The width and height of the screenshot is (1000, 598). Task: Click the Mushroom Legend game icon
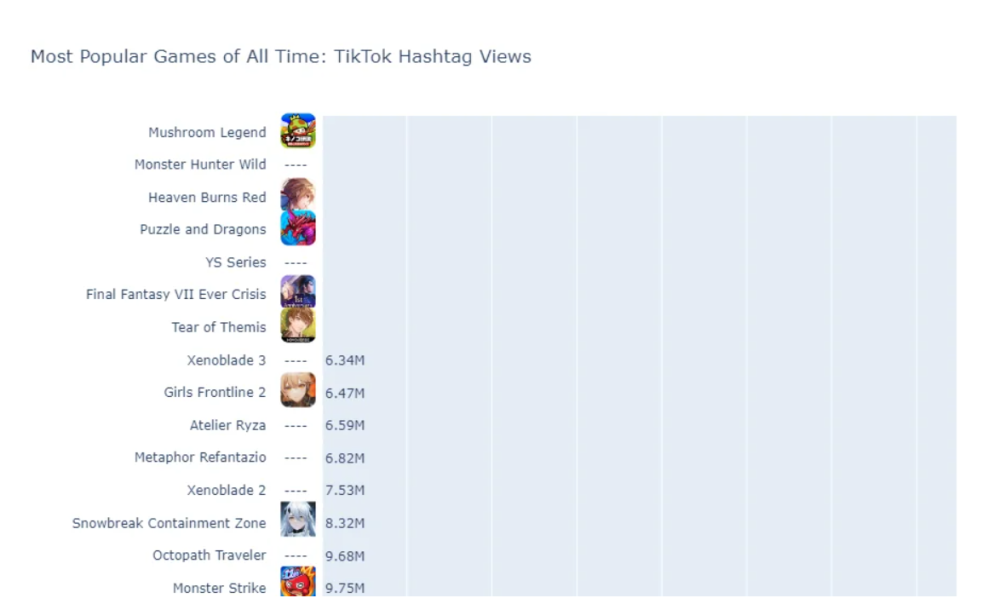[298, 131]
